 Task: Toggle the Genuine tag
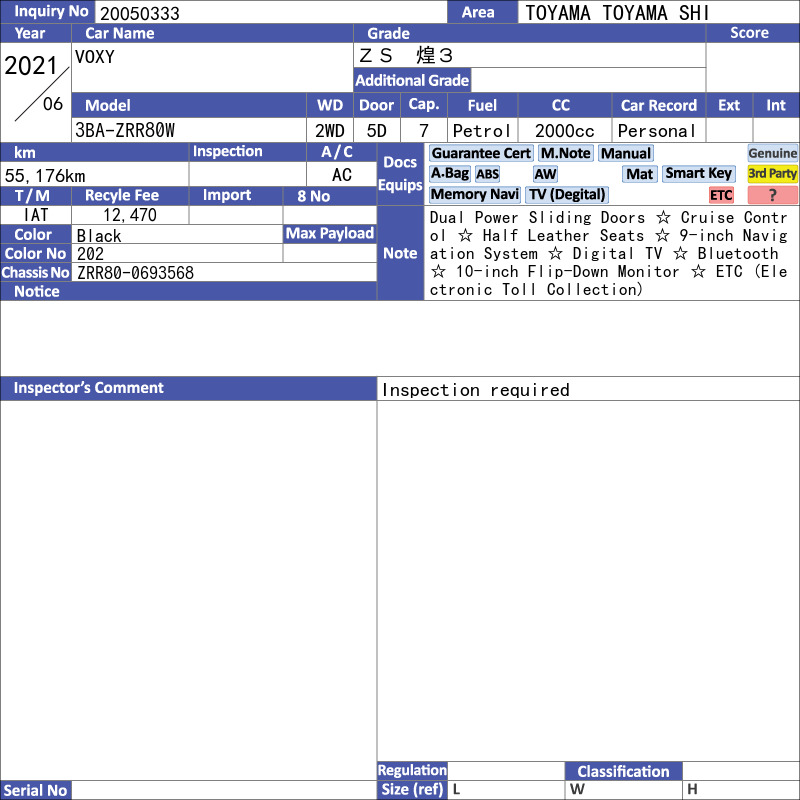[772, 154]
